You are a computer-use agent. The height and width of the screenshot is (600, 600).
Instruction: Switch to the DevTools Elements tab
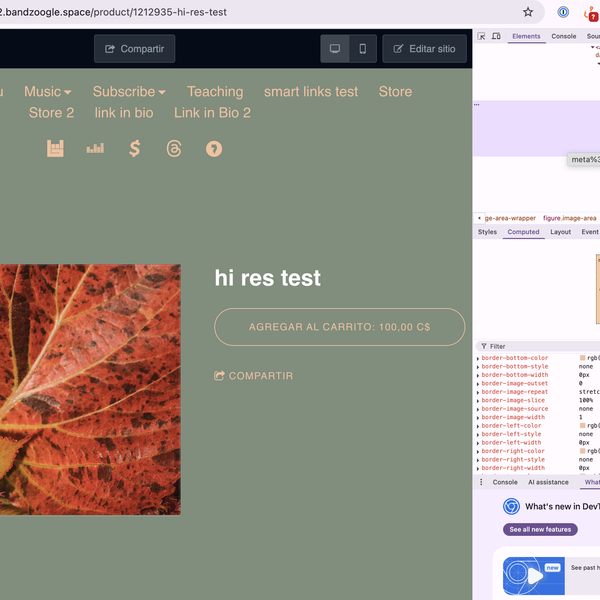coord(526,36)
